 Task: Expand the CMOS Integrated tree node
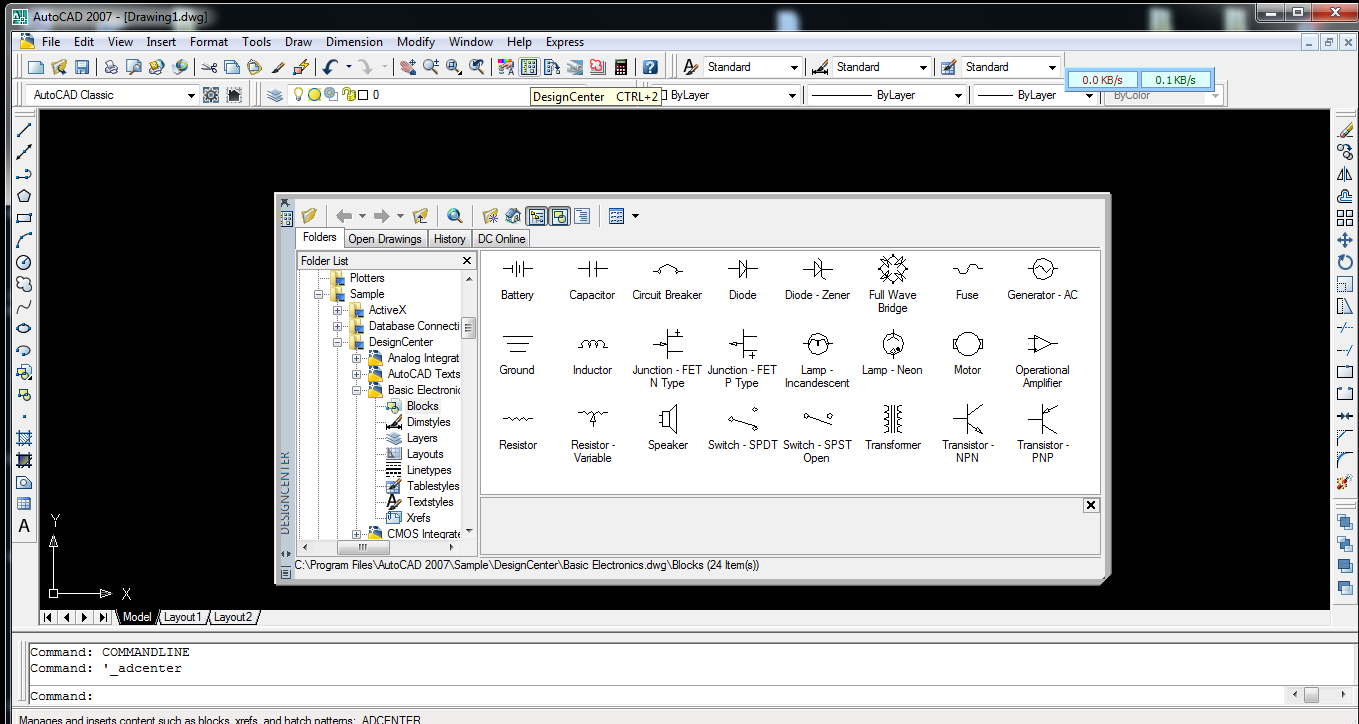click(x=356, y=533)
